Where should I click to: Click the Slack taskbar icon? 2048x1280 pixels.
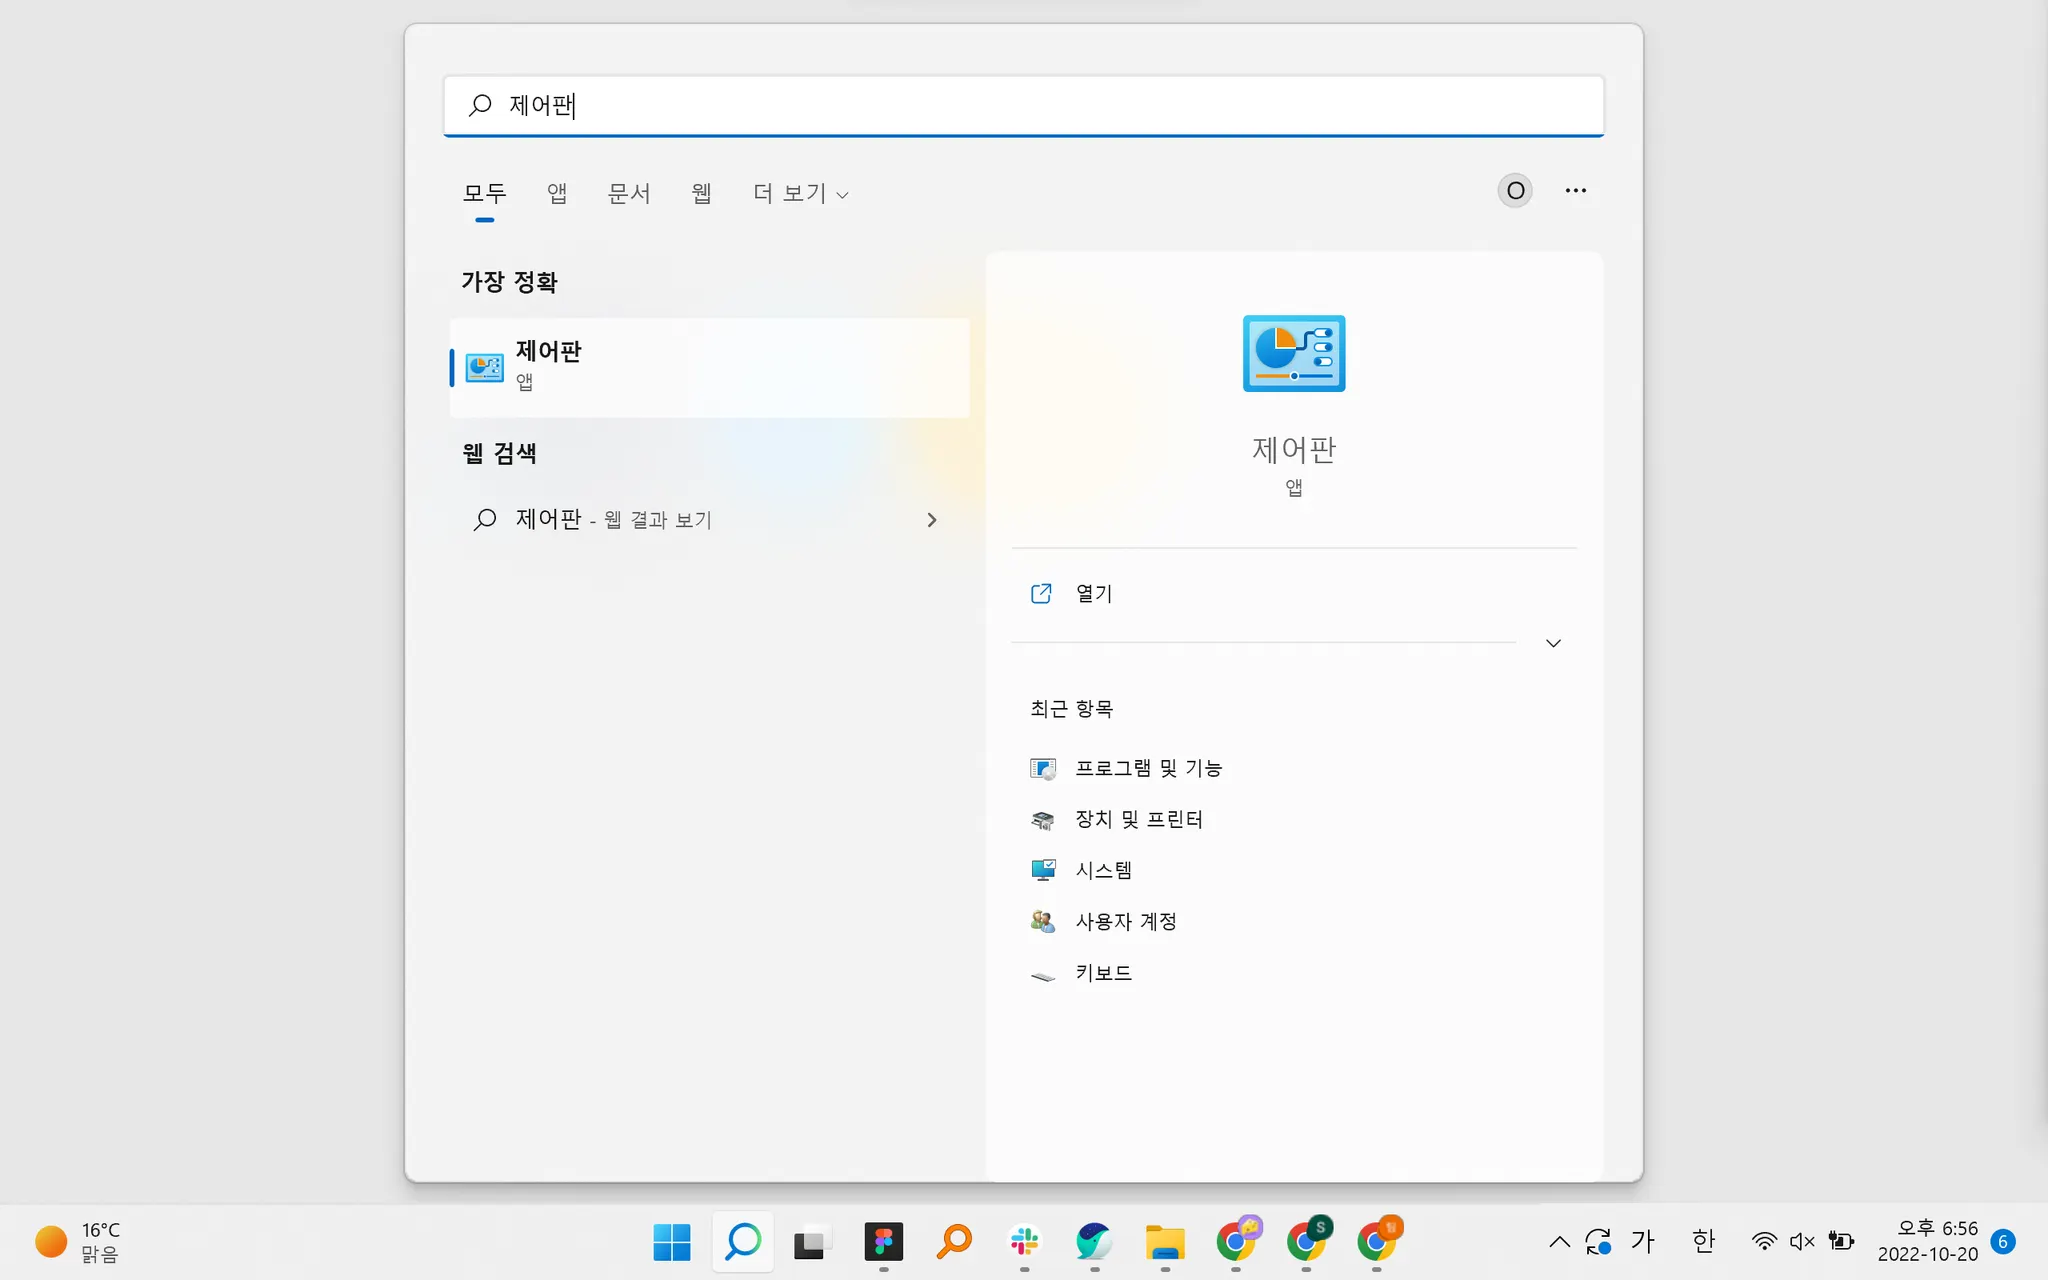1024,1242
